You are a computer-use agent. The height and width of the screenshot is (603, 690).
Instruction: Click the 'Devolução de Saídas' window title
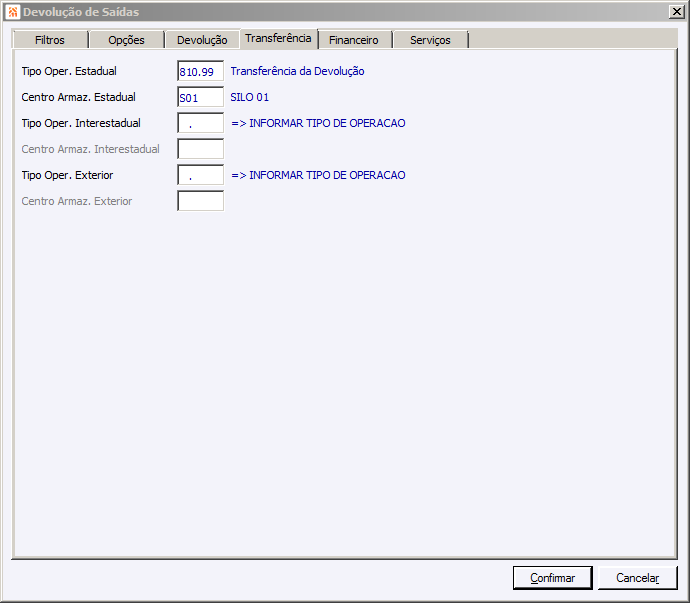tap(81, 12)
